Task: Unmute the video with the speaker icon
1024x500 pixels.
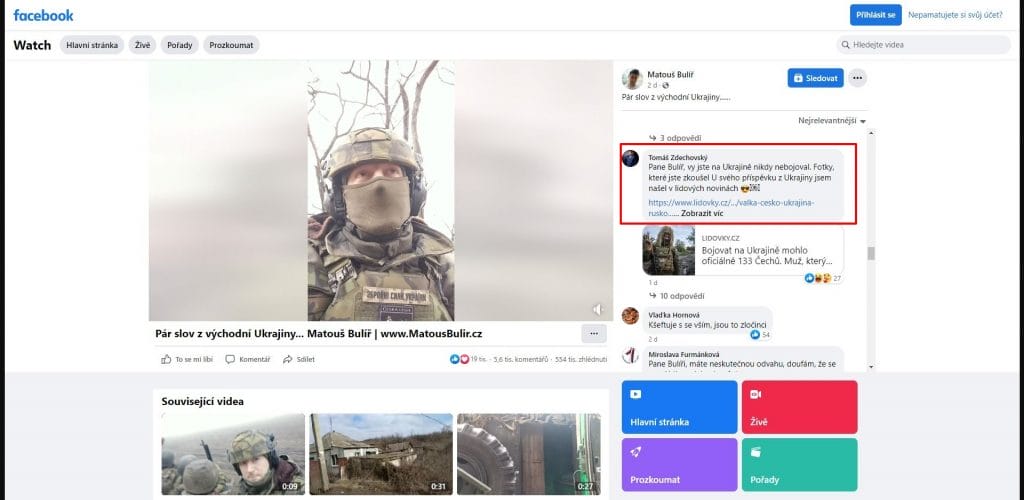Action: 597,309
